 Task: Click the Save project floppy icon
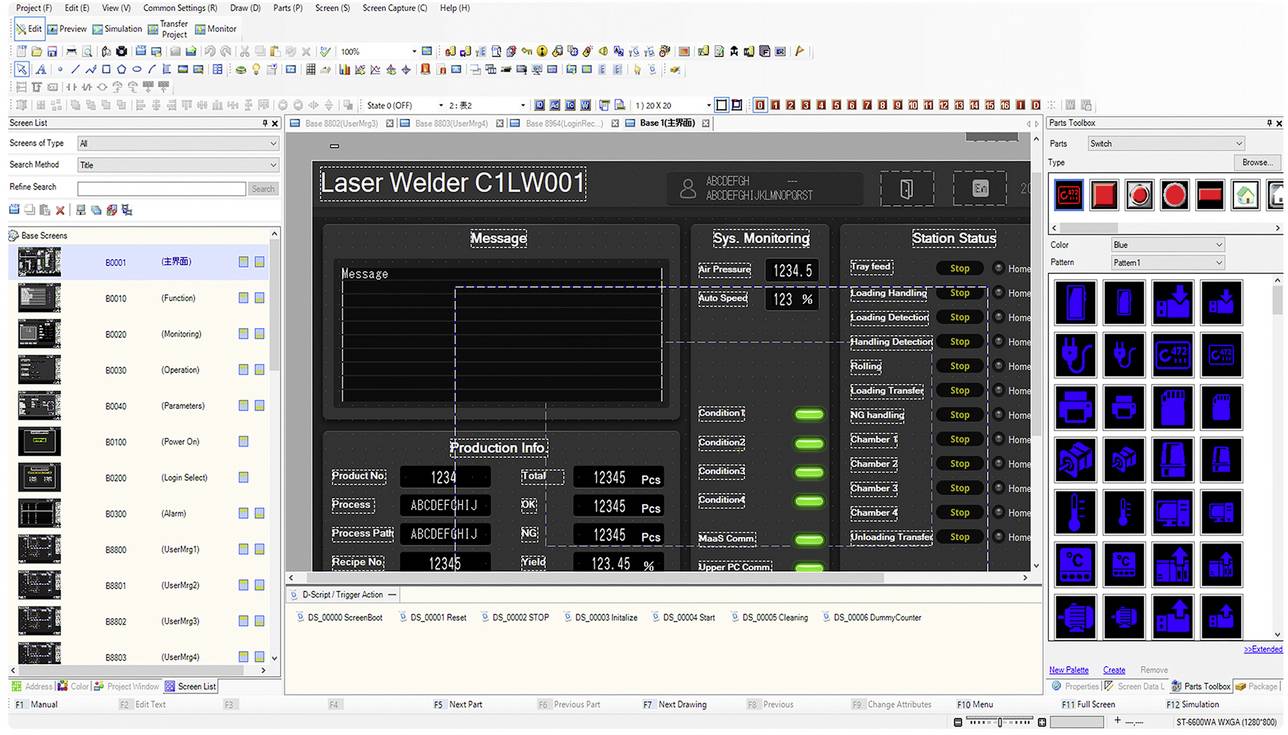click(x=51, y=51)
